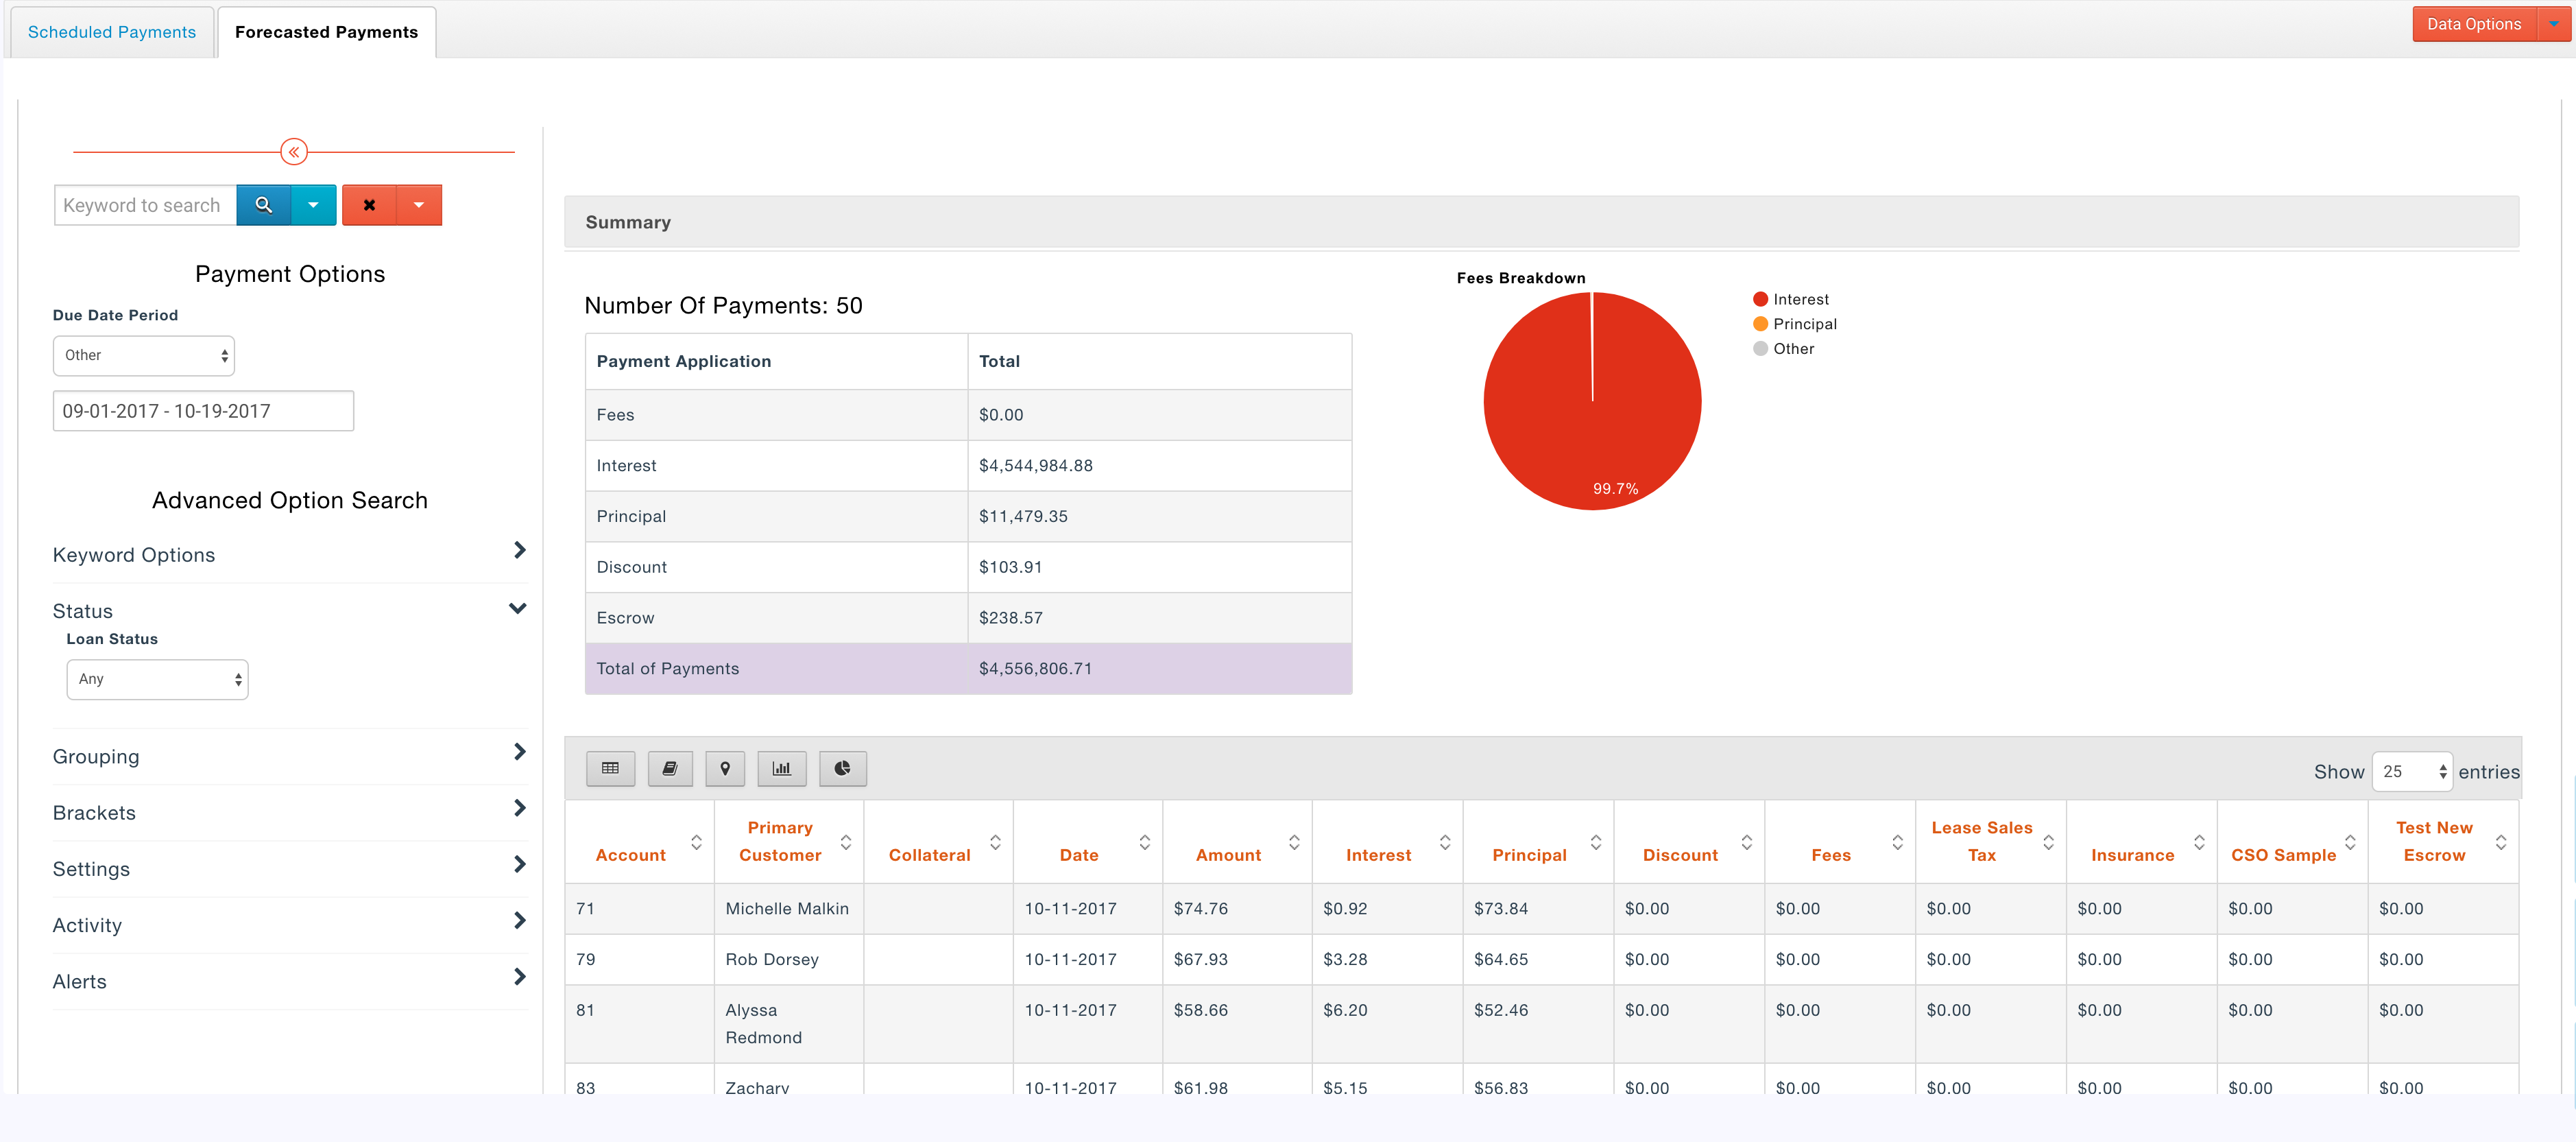This screenshot has width=2576, height=1142.
Task: Collapse sidebar with the double-chevron circle
Action: pyautogui.click(x=294, y=152)
